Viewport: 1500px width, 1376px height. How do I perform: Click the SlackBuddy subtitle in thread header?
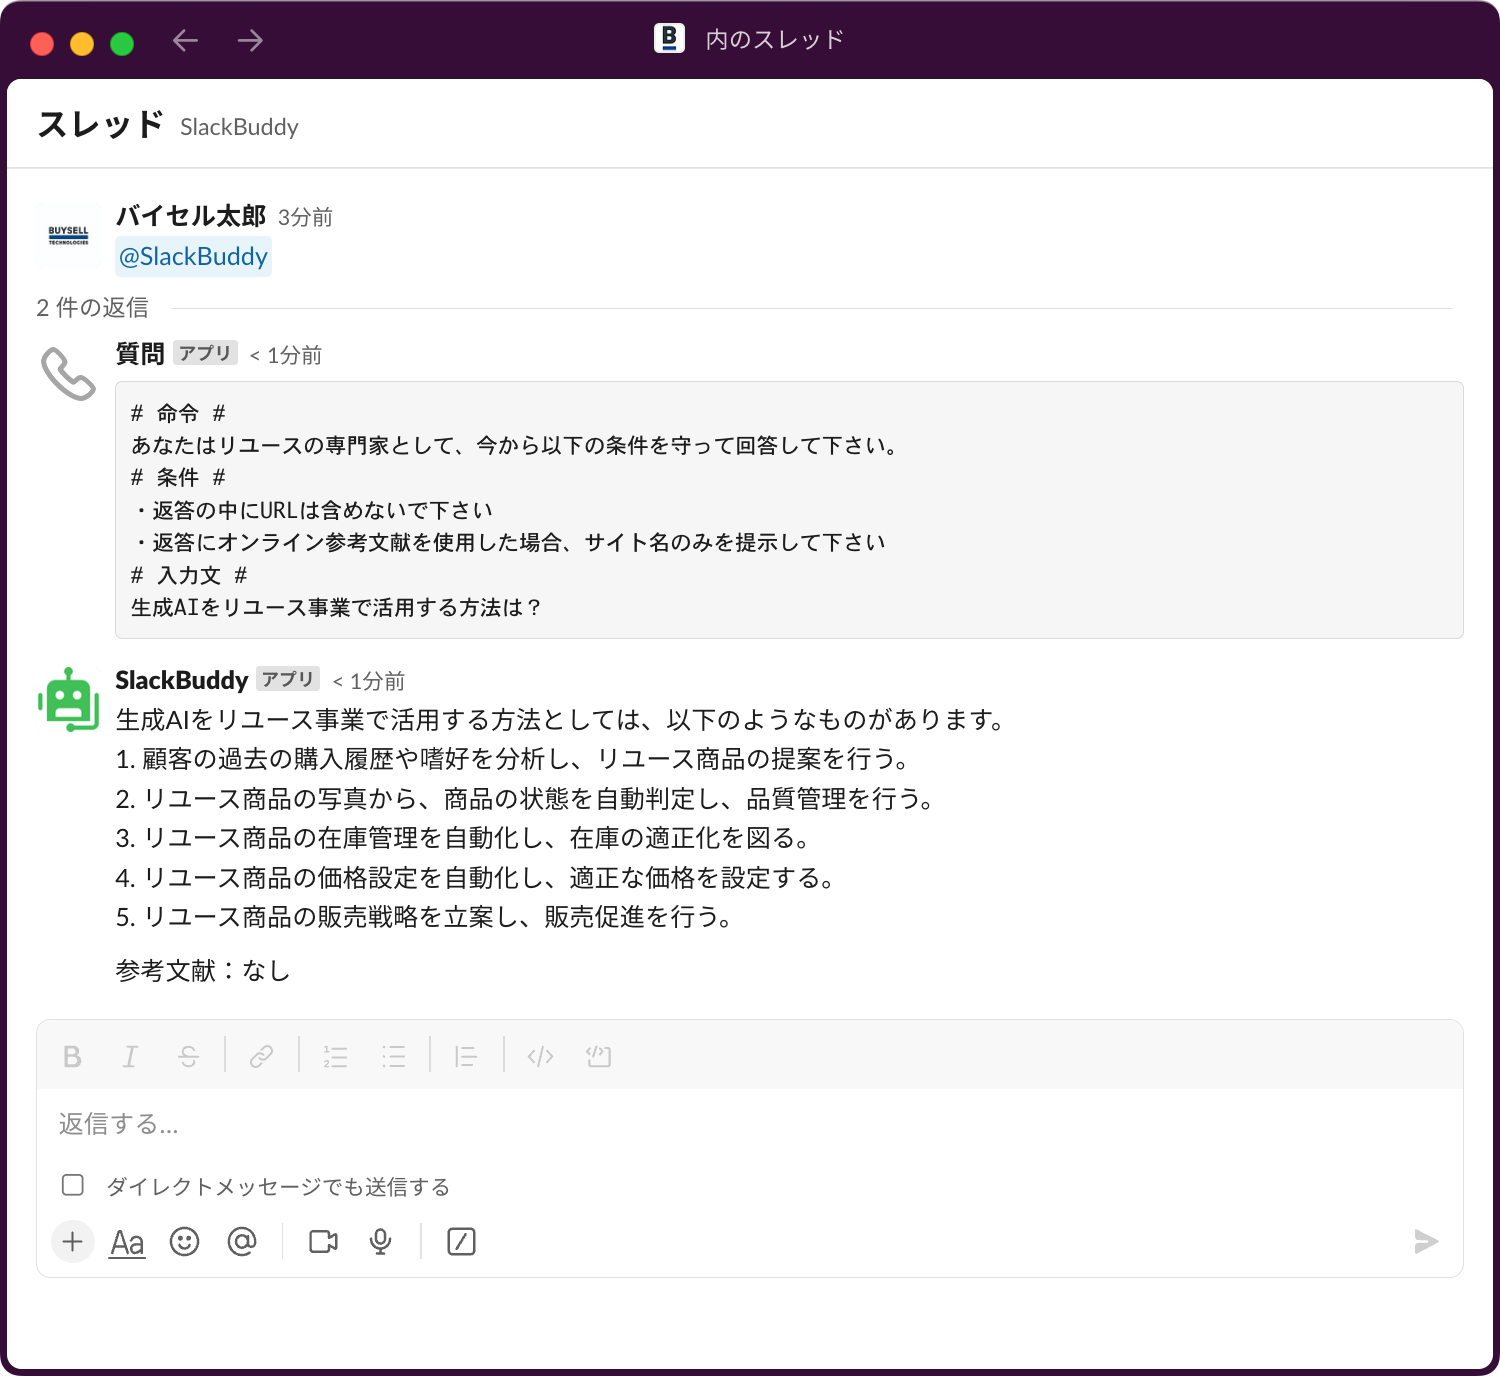239,127
